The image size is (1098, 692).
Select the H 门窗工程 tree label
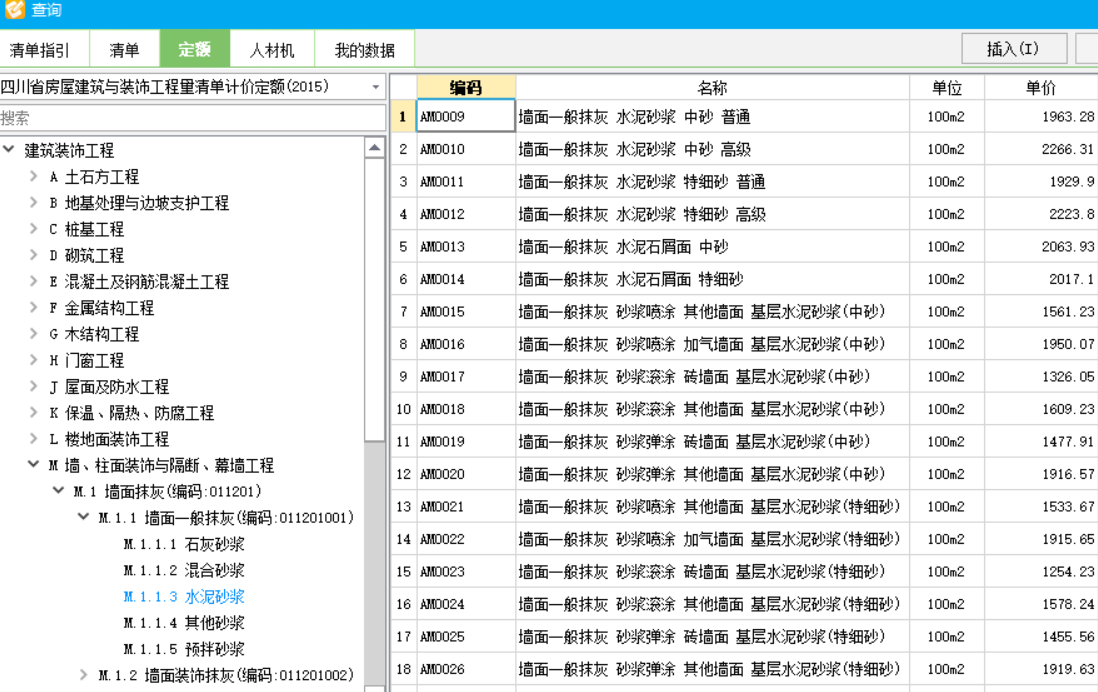coord(86,360)
